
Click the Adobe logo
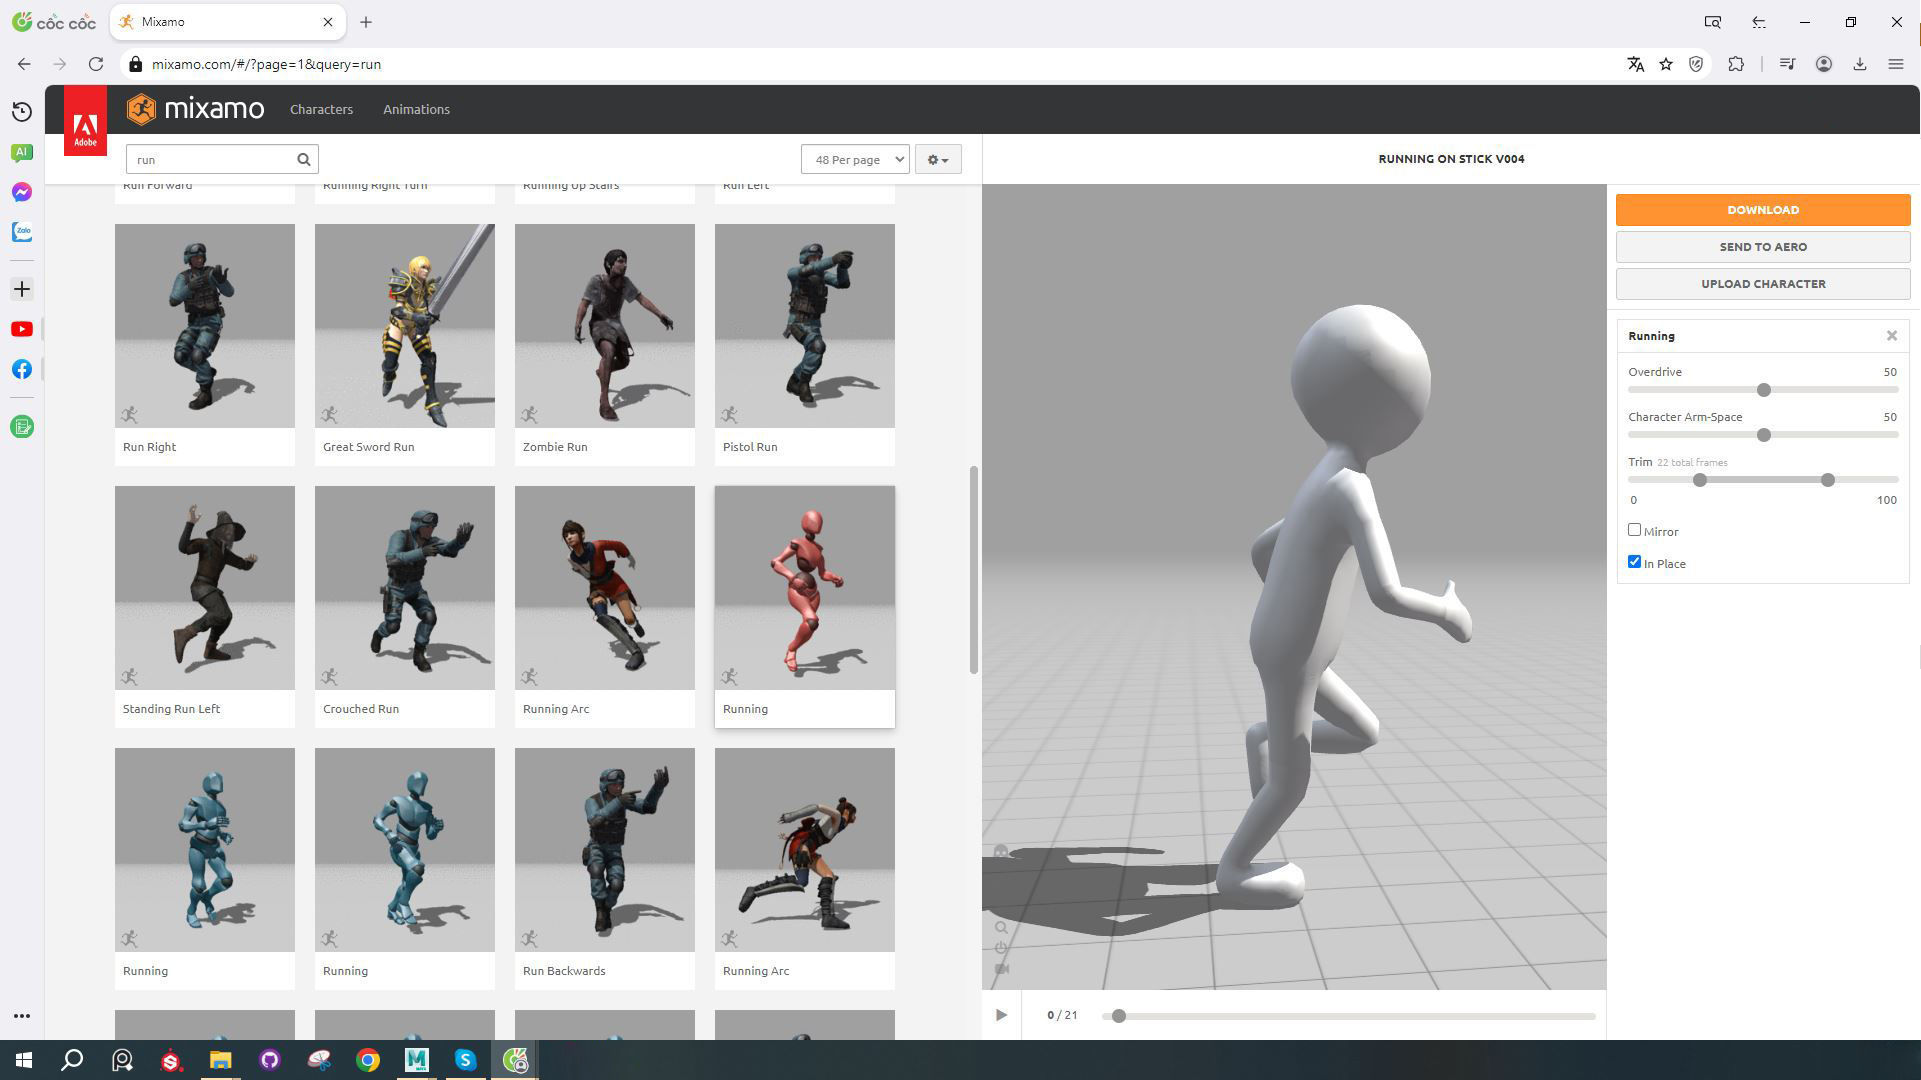click(86, 121)
